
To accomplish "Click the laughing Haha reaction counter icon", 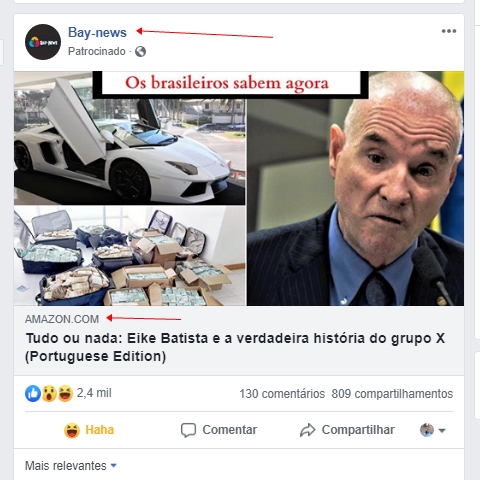I will click(65, 394).
